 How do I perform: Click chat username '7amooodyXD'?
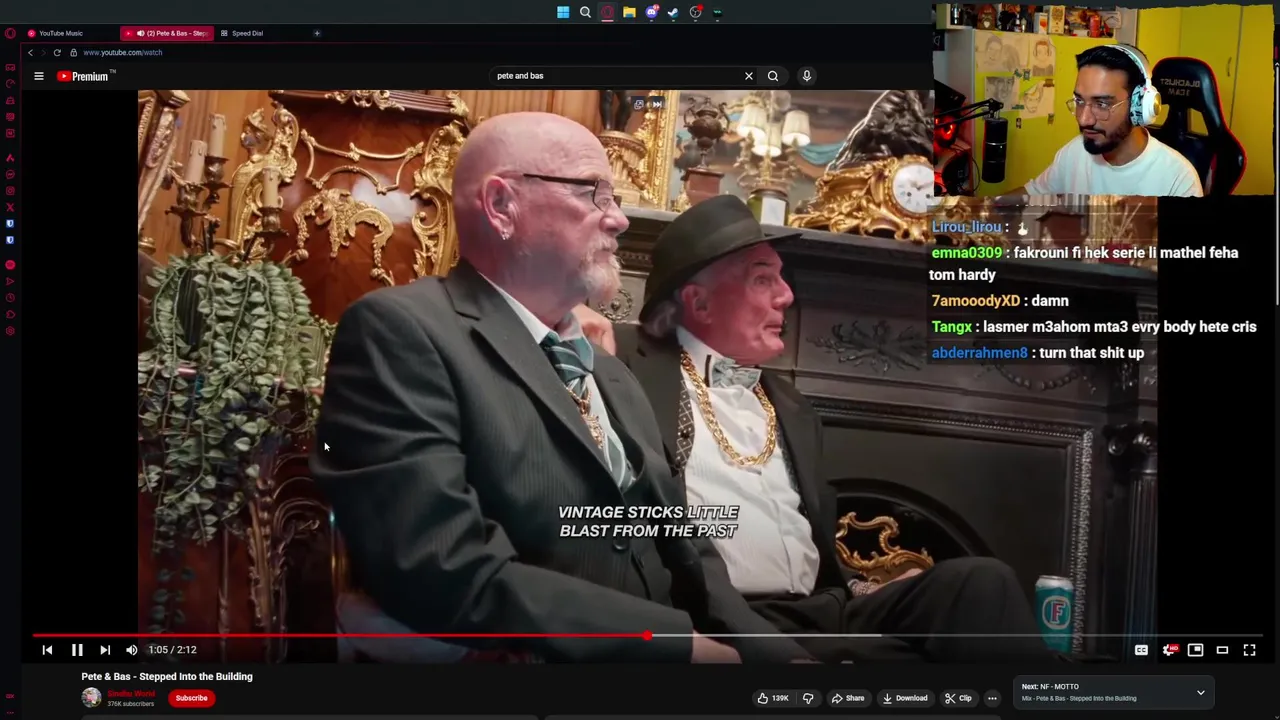coord(975,301)
